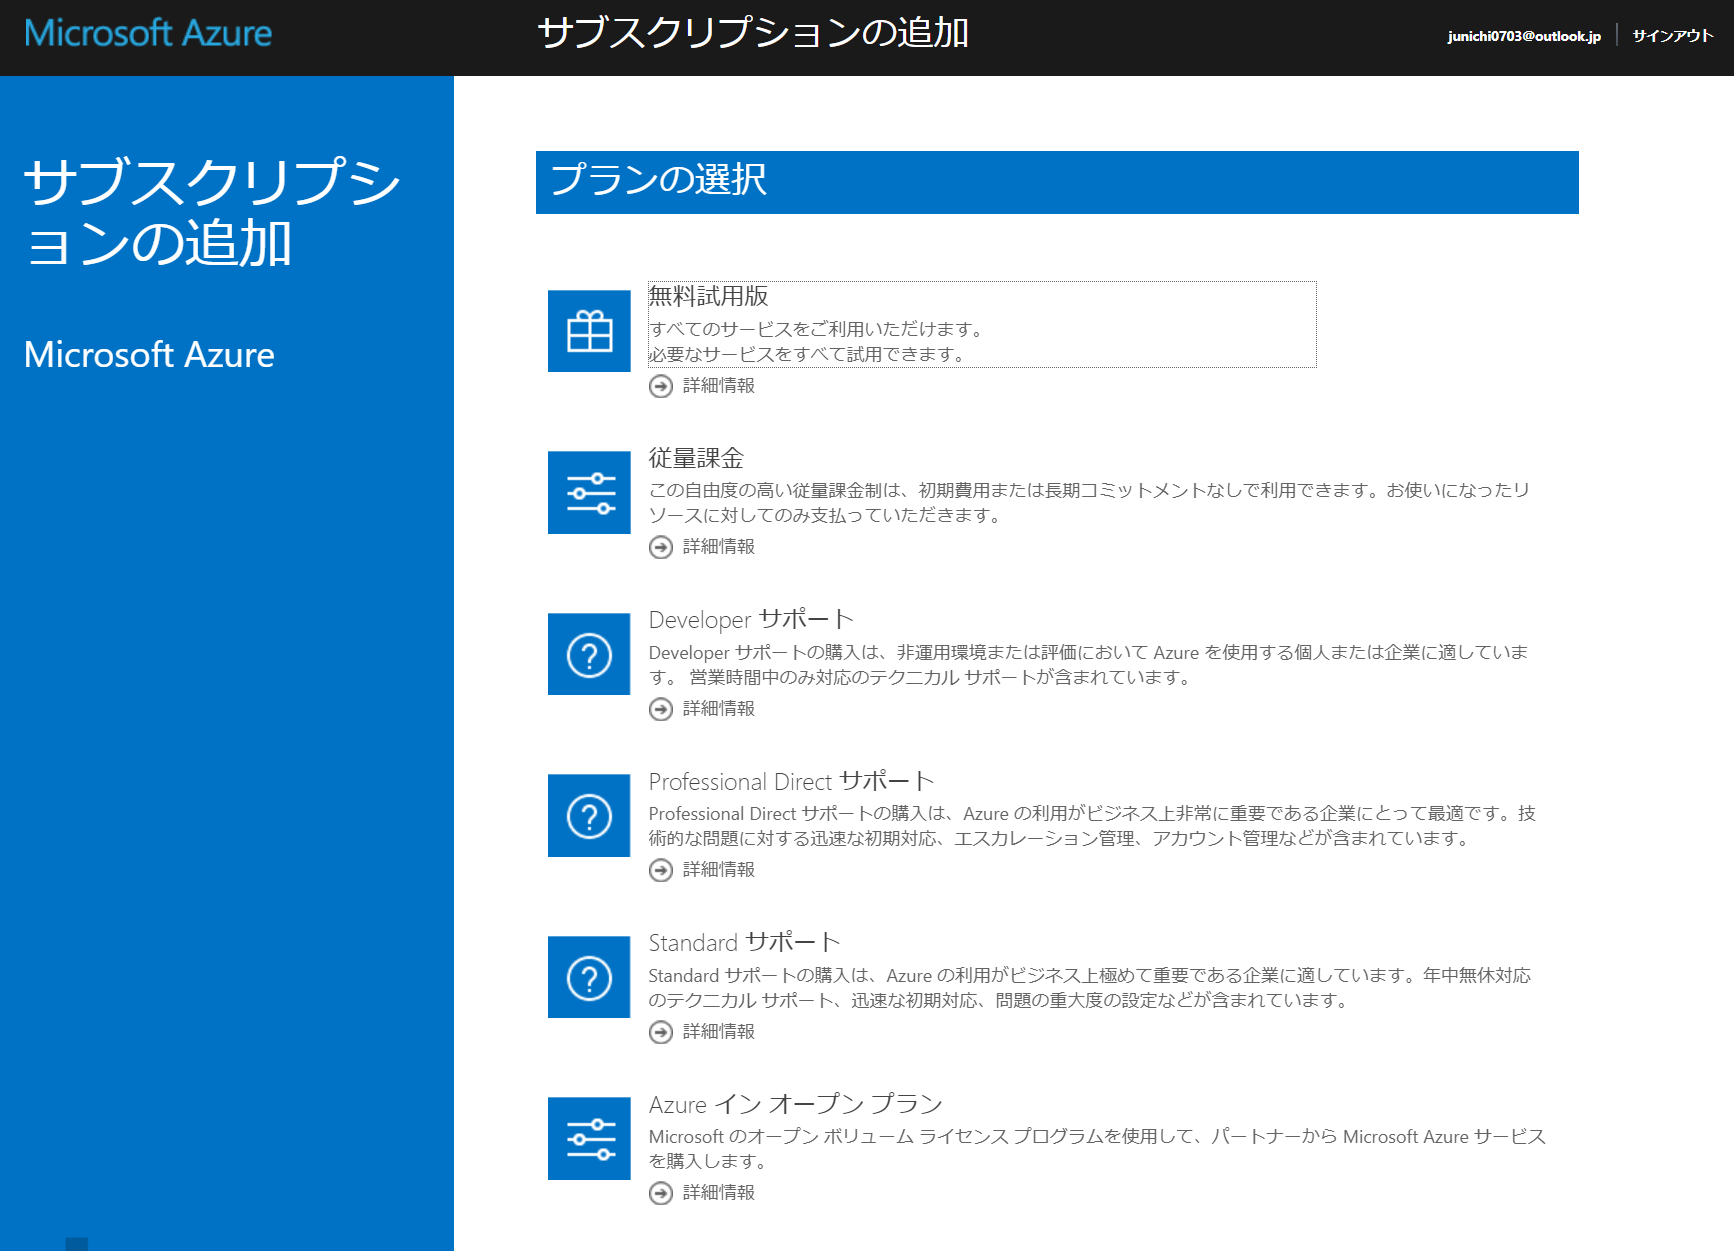Choose the Azure イン オープン プラン title
This screenshot has height=1251, width=1734.
click(x=796, y=1104)
